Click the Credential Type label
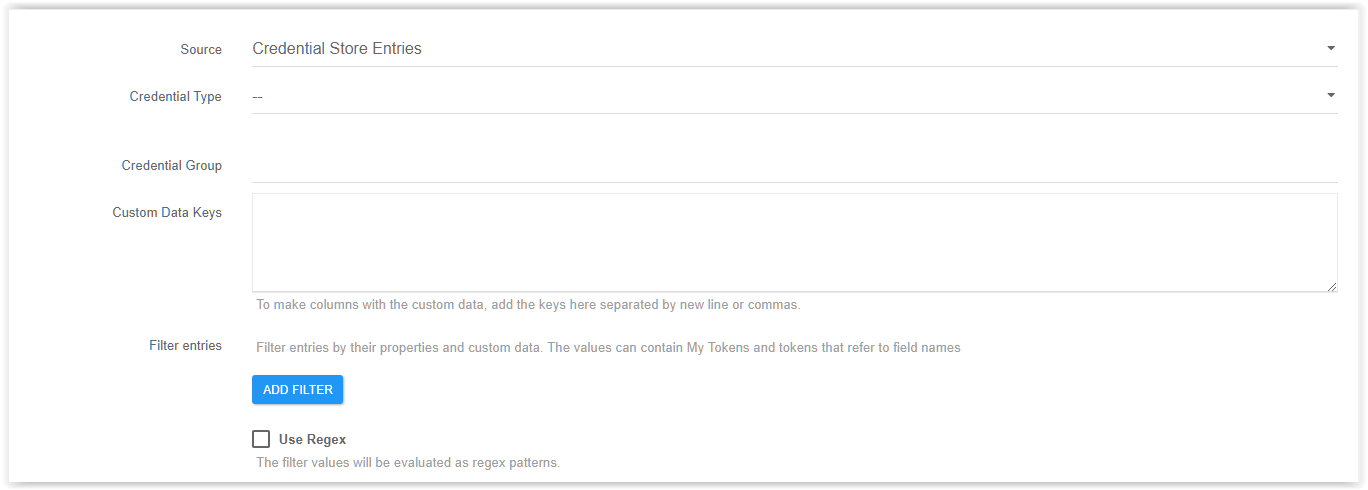This screenshot has height=490, width=1368. point(176,97)
